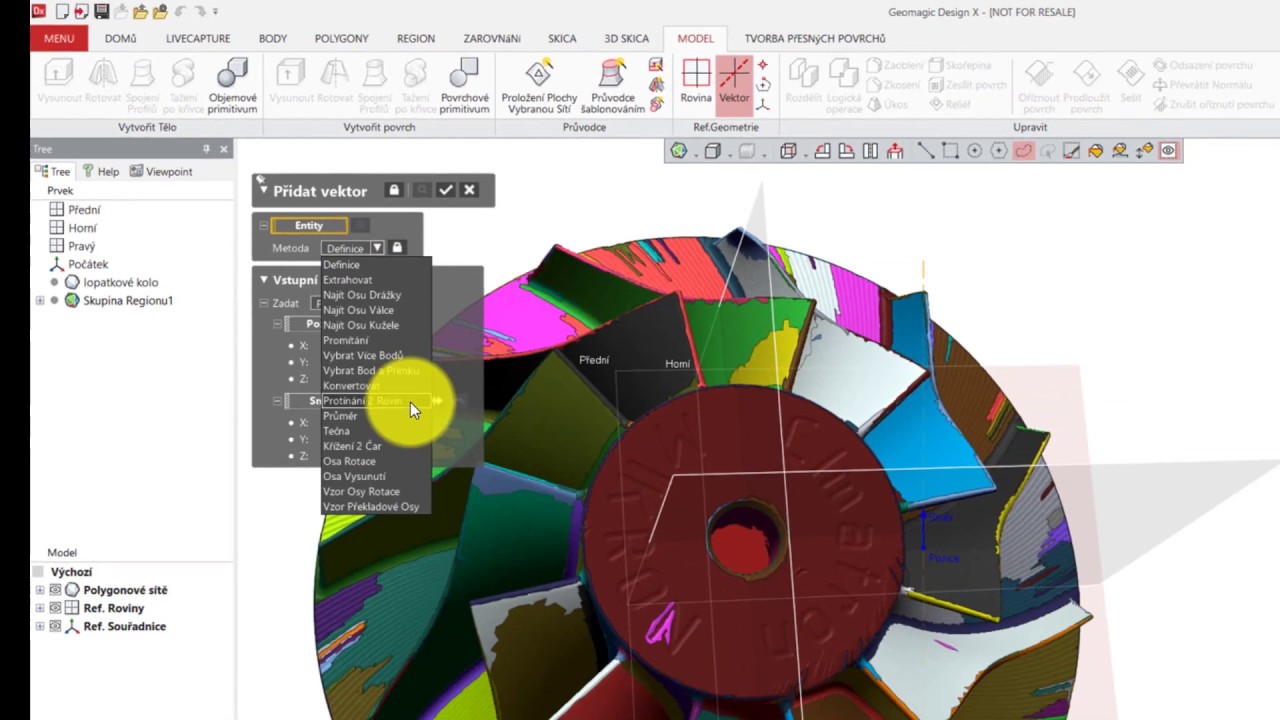Collapse the Entity section in the dialog
1280x720 pixels.
point(264,225)
